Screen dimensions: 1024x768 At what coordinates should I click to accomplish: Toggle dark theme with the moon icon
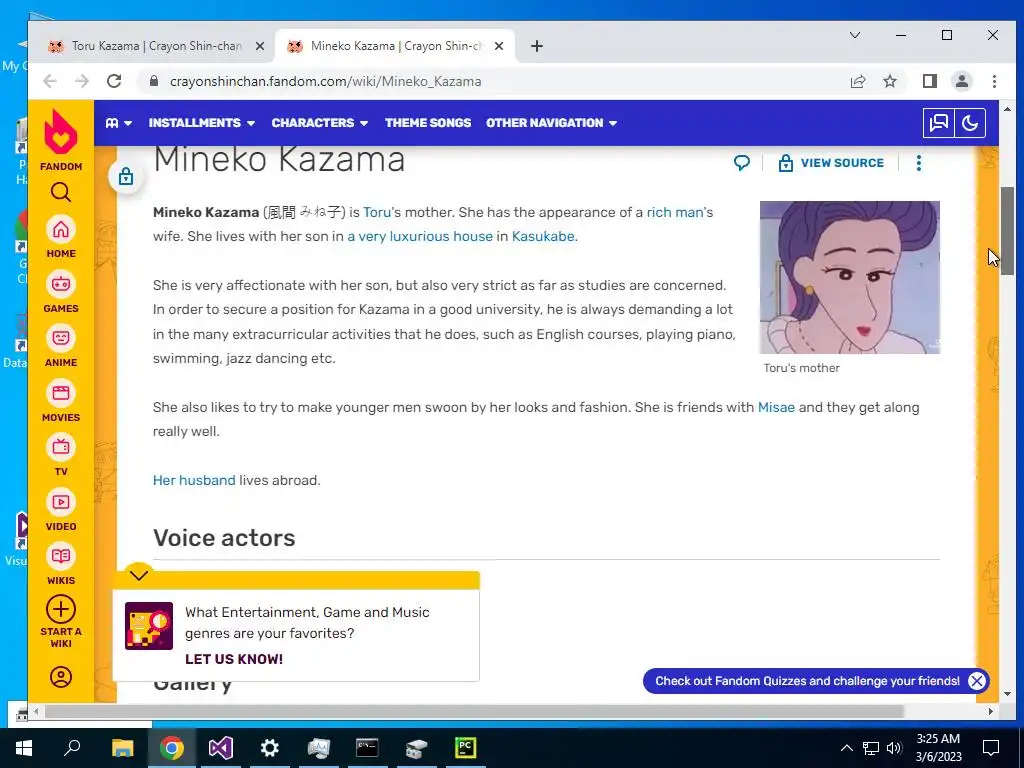coord(970,123)
